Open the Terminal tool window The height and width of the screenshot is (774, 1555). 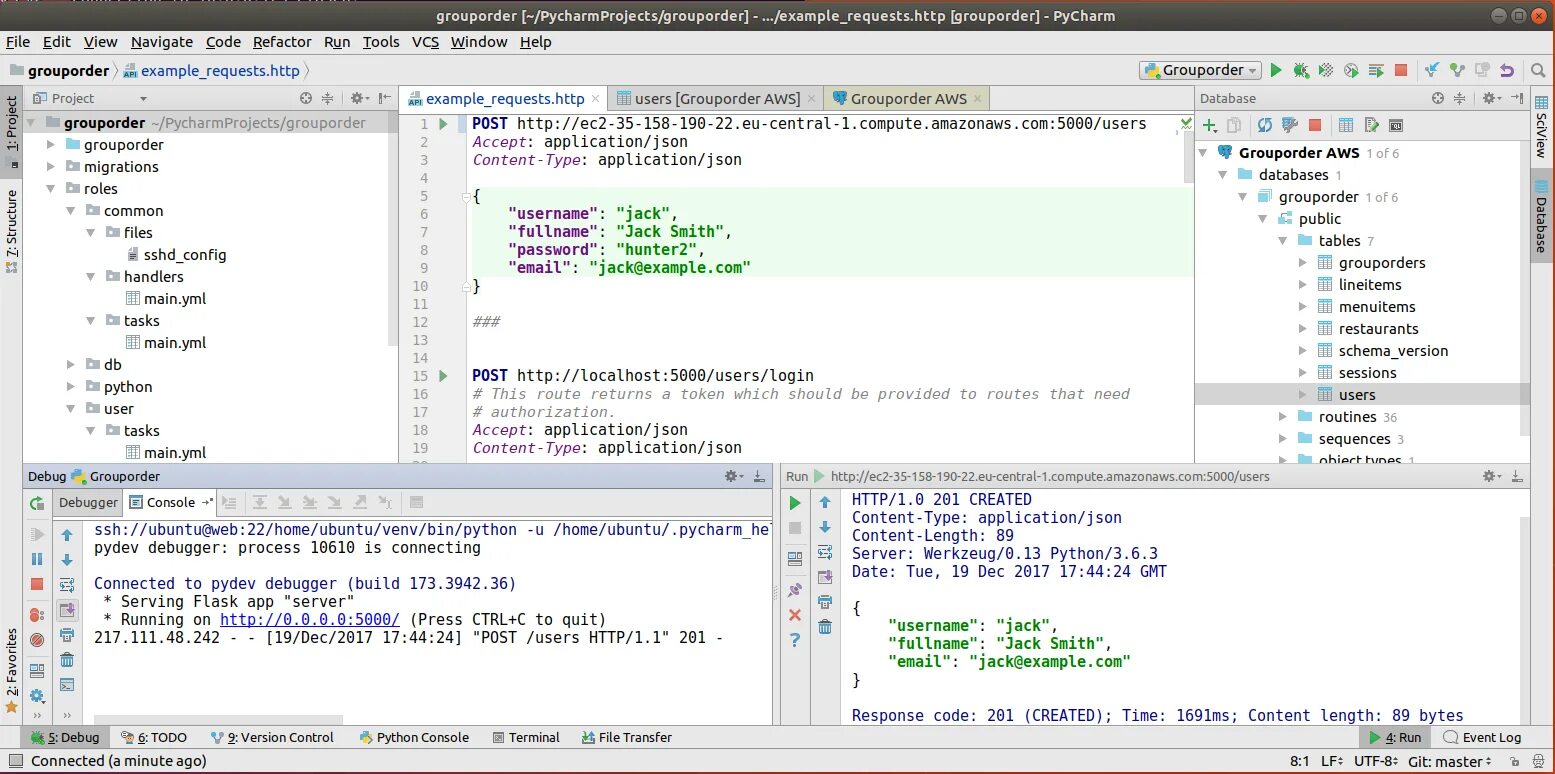pos(527,737)
